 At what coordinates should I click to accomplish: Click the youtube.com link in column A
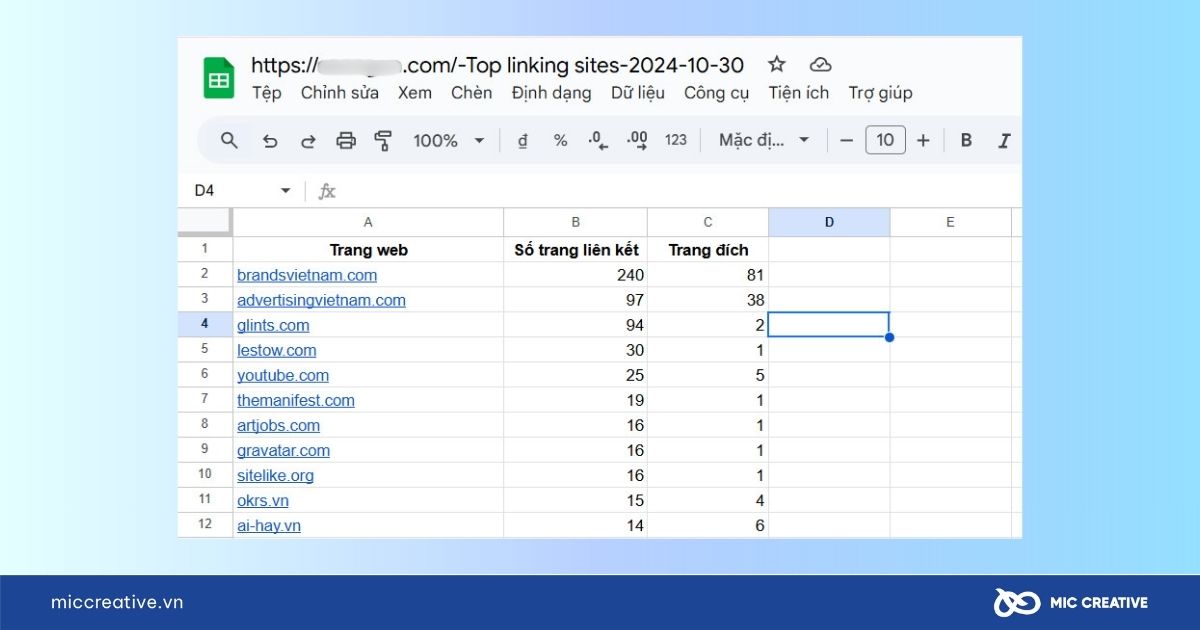click(283, 375)
